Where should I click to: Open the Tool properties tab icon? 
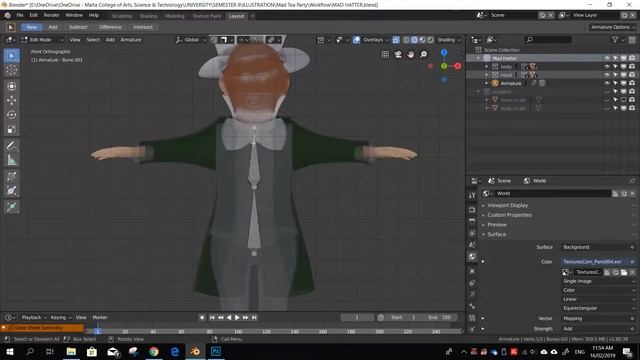tap(472, 195)
